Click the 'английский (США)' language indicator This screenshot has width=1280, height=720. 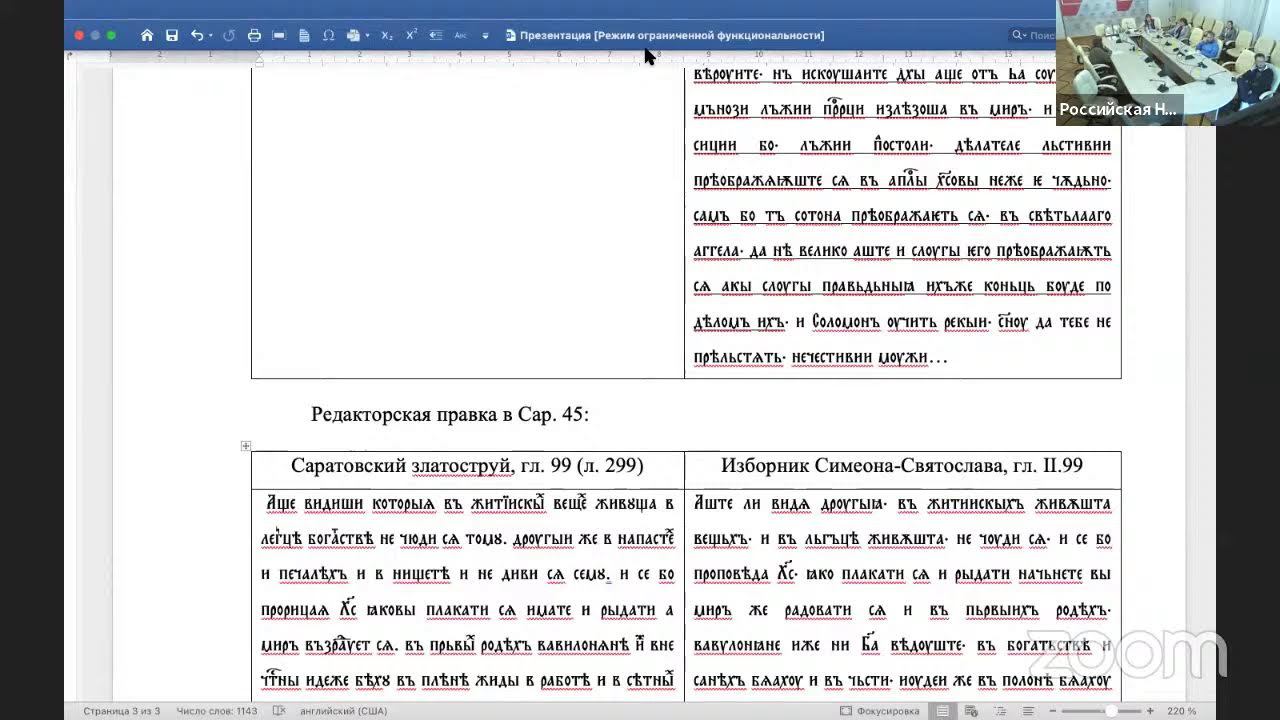pos(344,711)
